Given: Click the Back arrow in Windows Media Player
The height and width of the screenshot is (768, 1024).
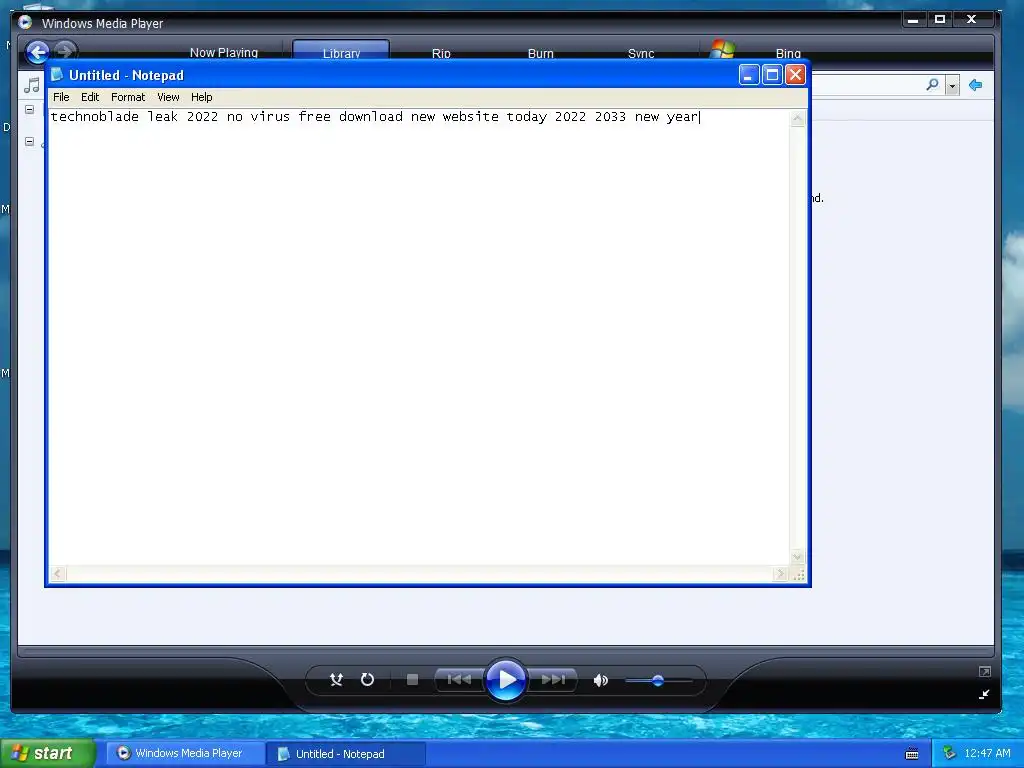Looking at the screenshot, I should click(x=37, y=52).
